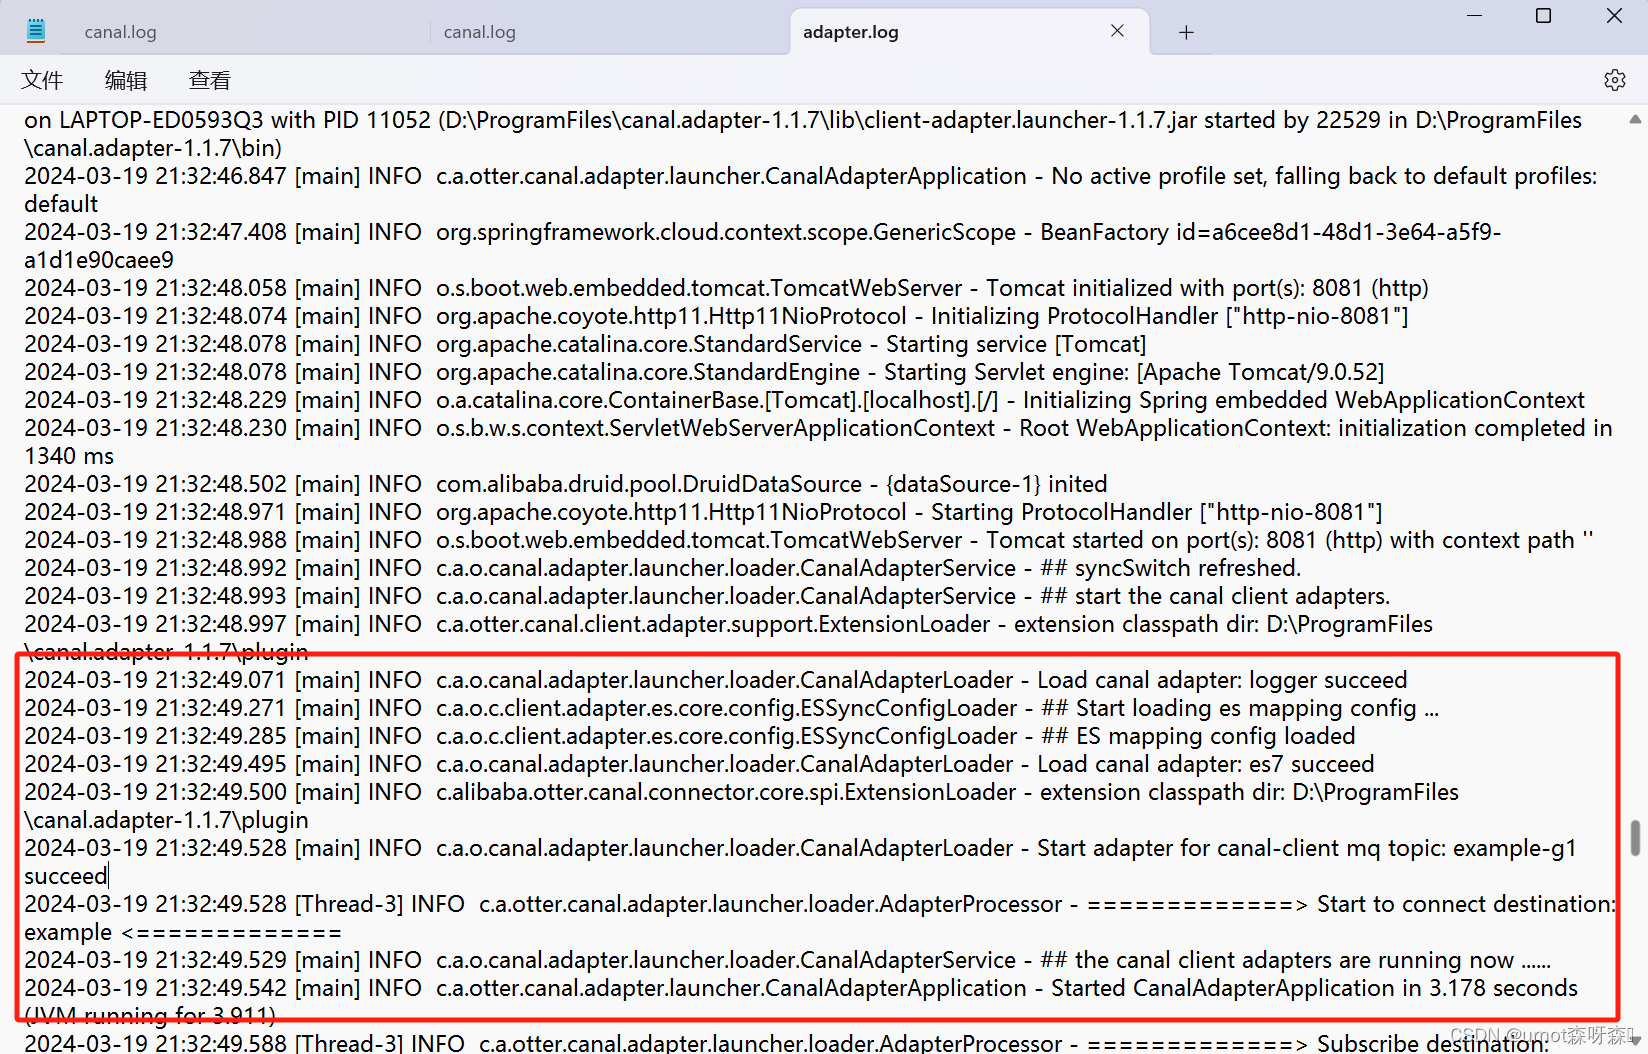Close the Notepad window
This screenshot has width=1648, height=1054.
coord(1614,16)
